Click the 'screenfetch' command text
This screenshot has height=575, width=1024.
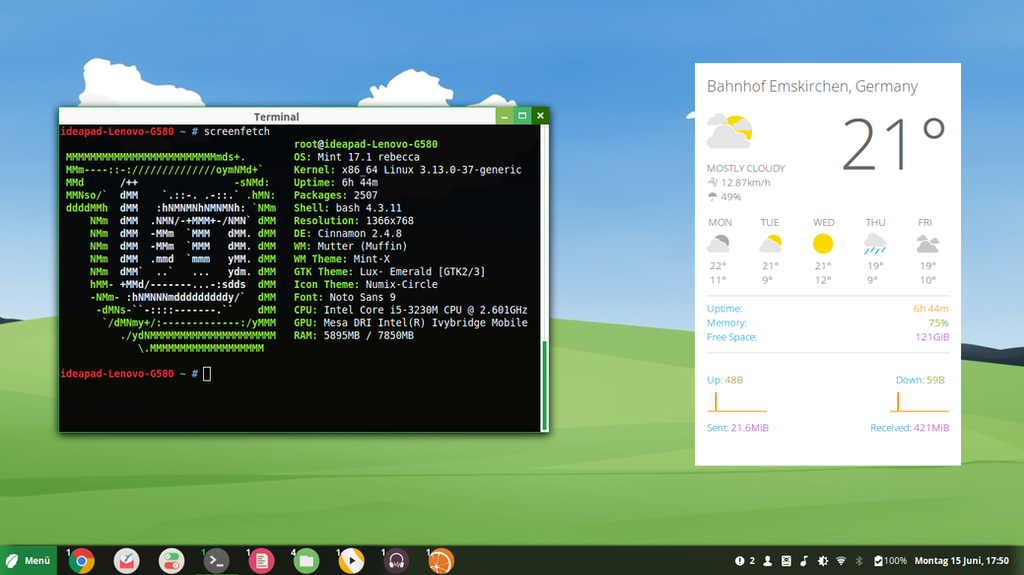coord(236,131)
